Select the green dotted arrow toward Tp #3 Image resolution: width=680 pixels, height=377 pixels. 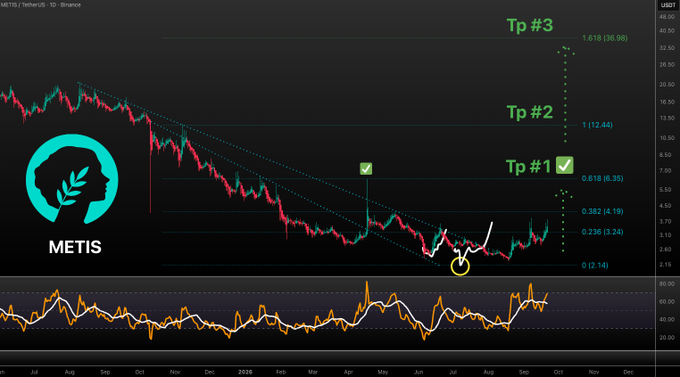coord(566,95)
